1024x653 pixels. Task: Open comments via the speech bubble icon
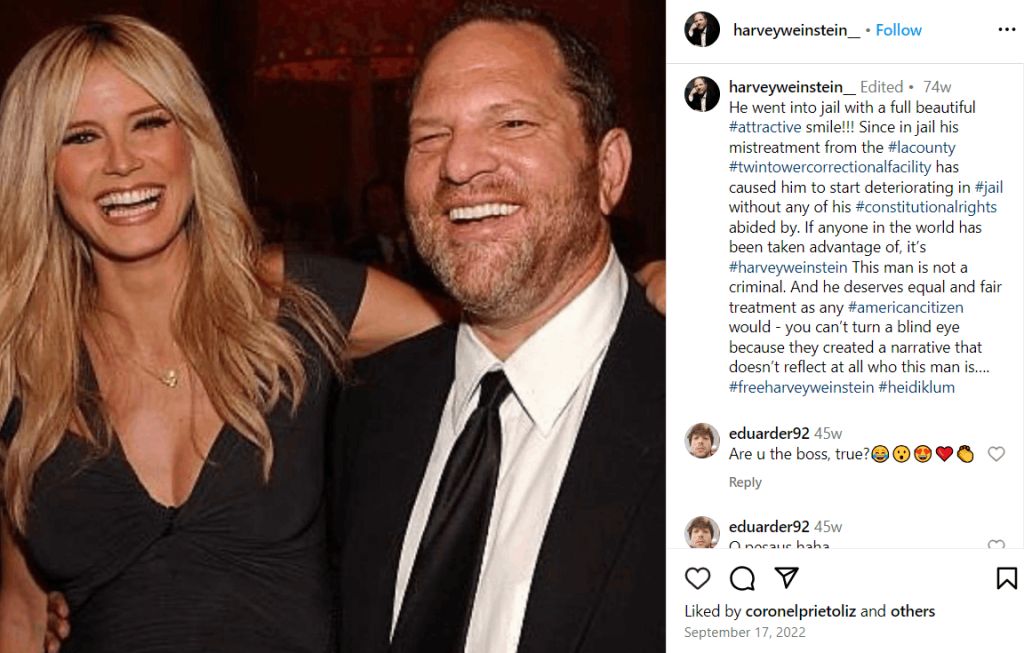(x=741, y=578)
